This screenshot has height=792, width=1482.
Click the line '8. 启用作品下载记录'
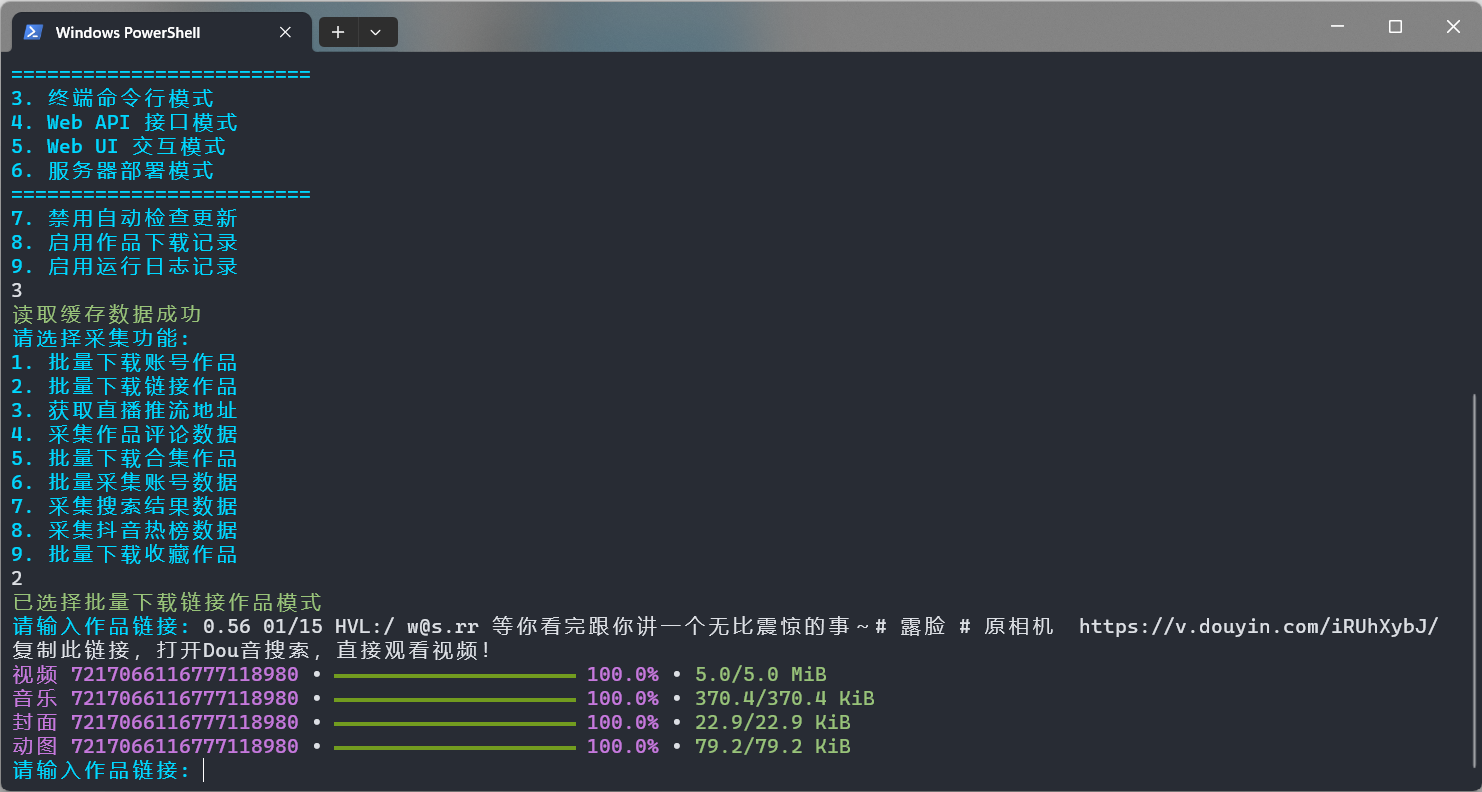pyautogui.click(x=125, y=243)
